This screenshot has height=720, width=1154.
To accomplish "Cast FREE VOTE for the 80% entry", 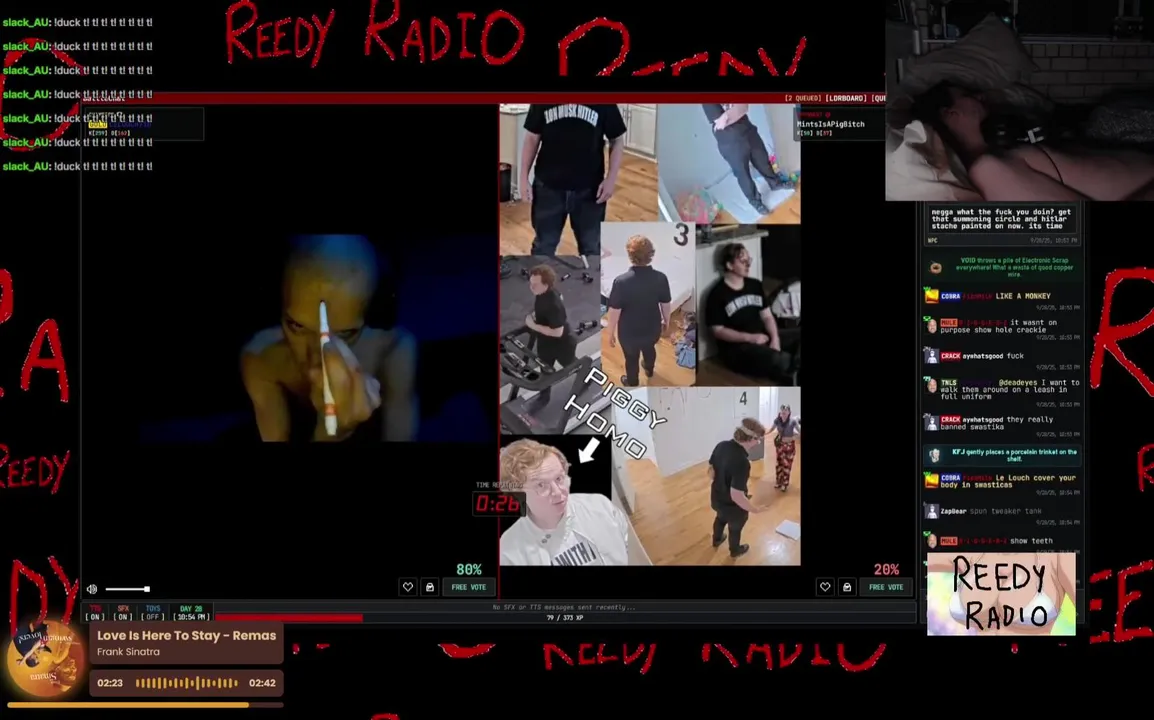I will point(469,587).
